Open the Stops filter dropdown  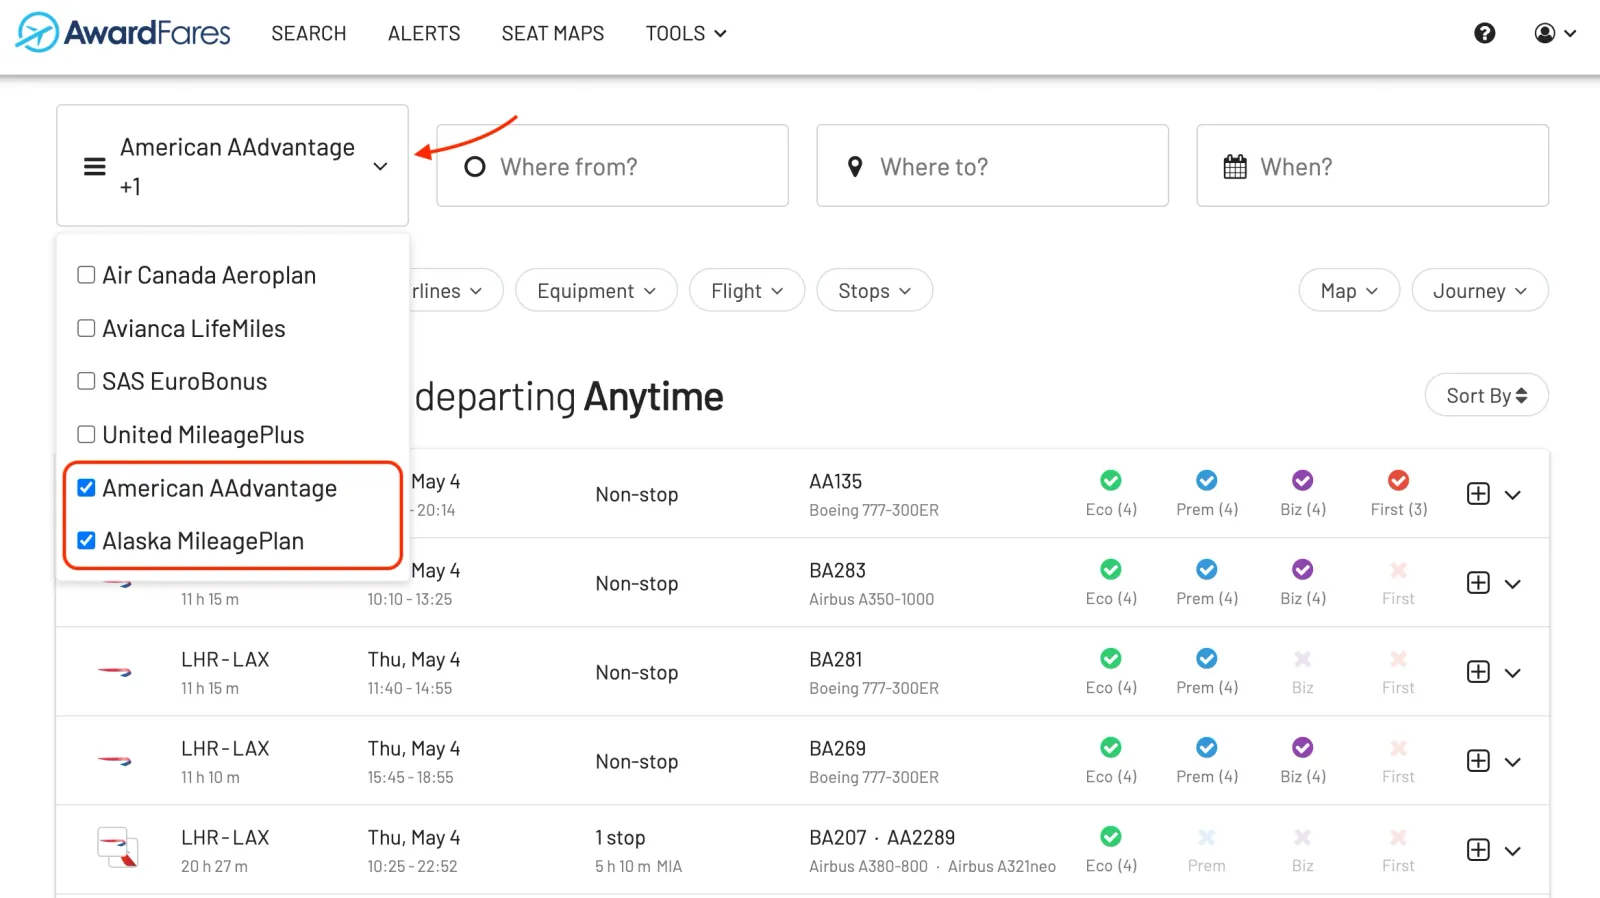point(875,291)
